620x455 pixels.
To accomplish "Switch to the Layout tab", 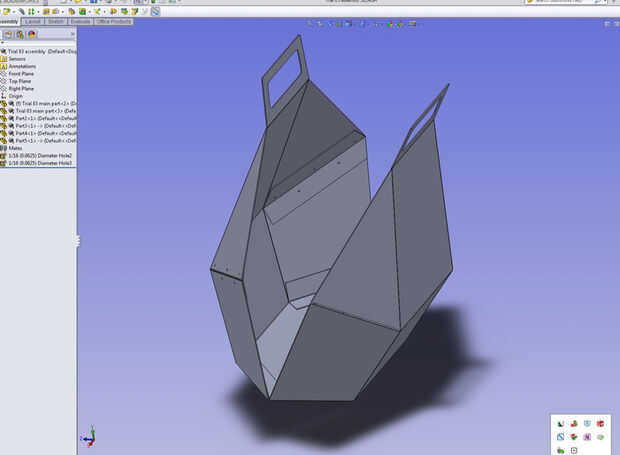I will click(33, 22).
